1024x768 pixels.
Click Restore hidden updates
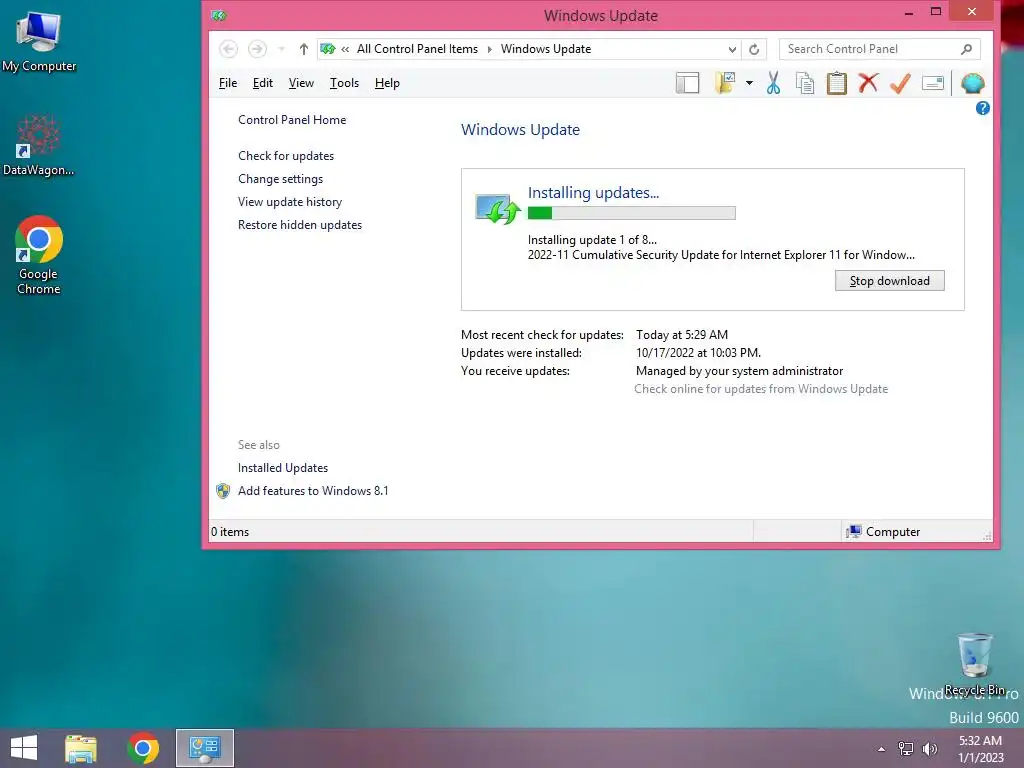[300, 225]
